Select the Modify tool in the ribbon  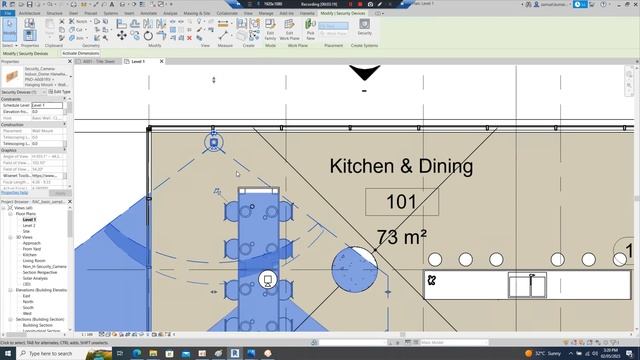click(x=9, y=29)
